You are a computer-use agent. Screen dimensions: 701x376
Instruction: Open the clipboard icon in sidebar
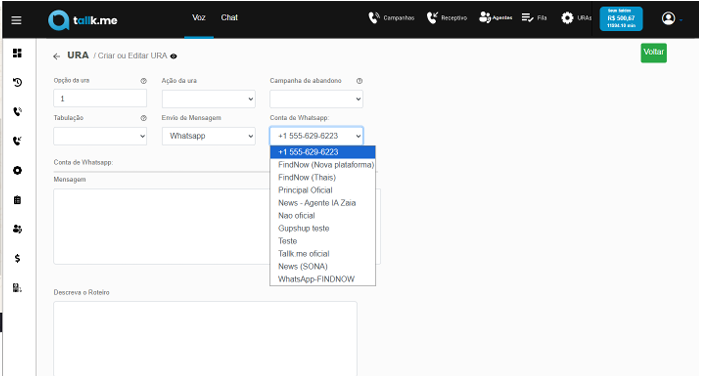[17, 200]
